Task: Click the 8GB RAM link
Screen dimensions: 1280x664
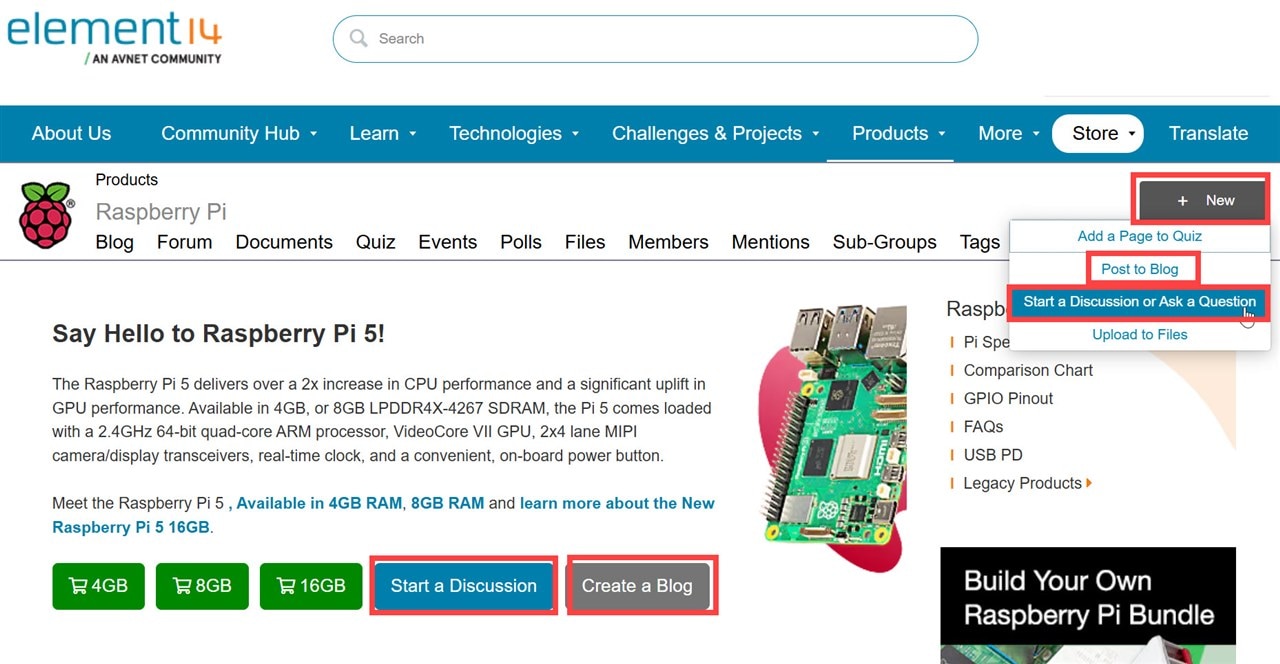Action: [447, 503]
